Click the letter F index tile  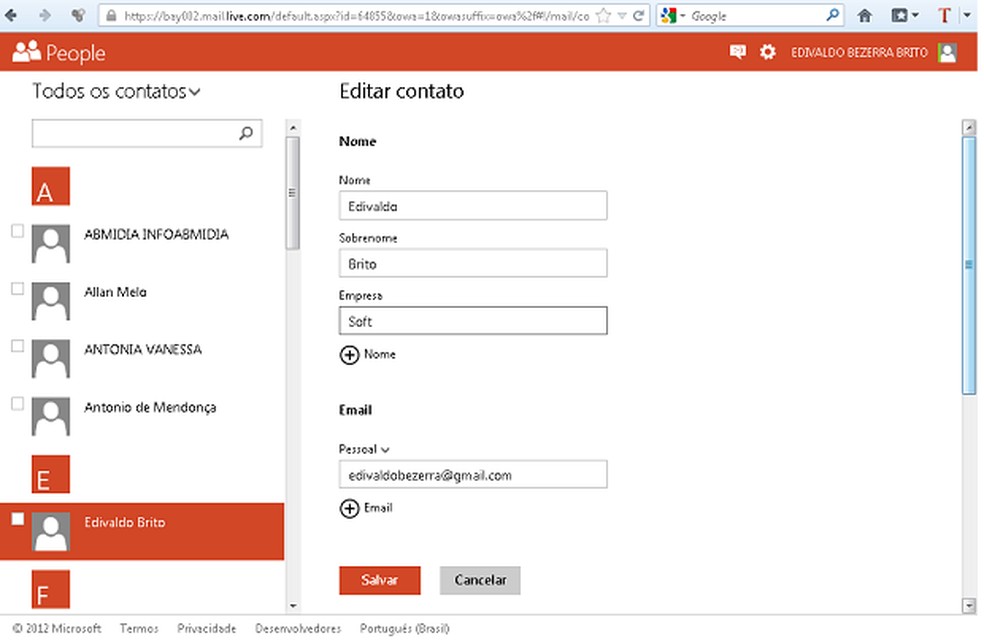51,589
